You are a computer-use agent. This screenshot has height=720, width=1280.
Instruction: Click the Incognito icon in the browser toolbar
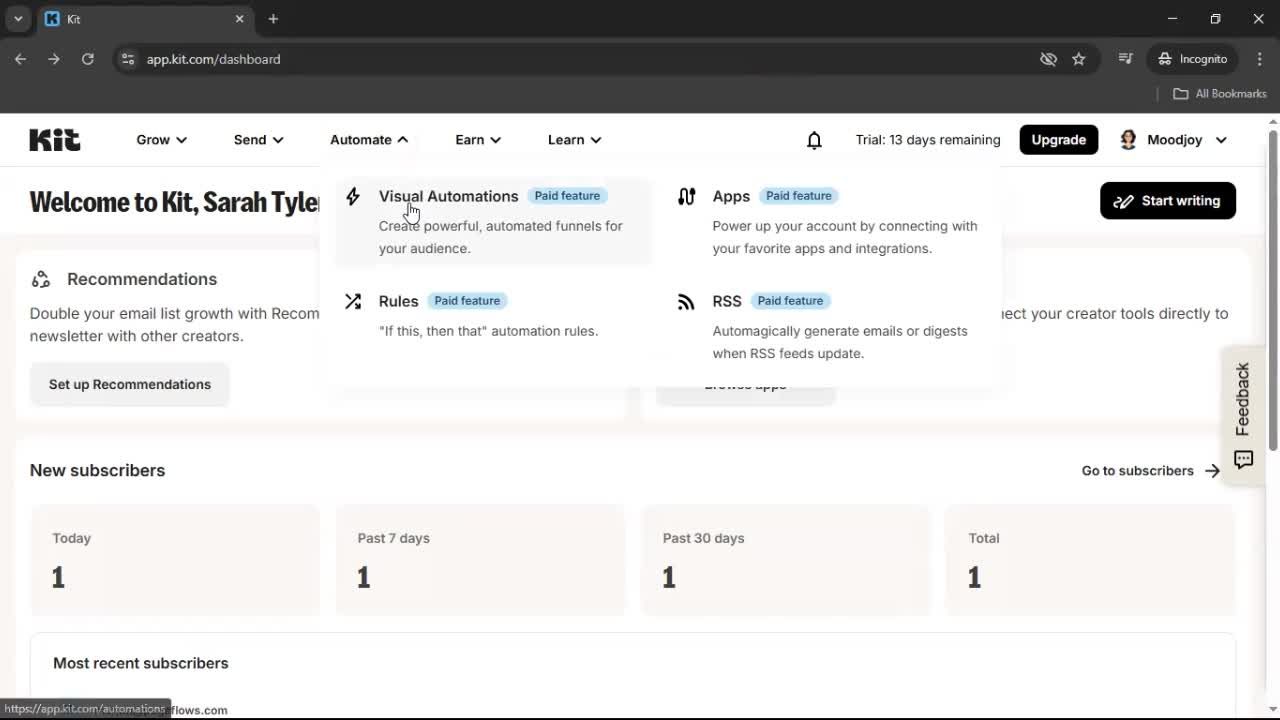[x=1165, y=59]
